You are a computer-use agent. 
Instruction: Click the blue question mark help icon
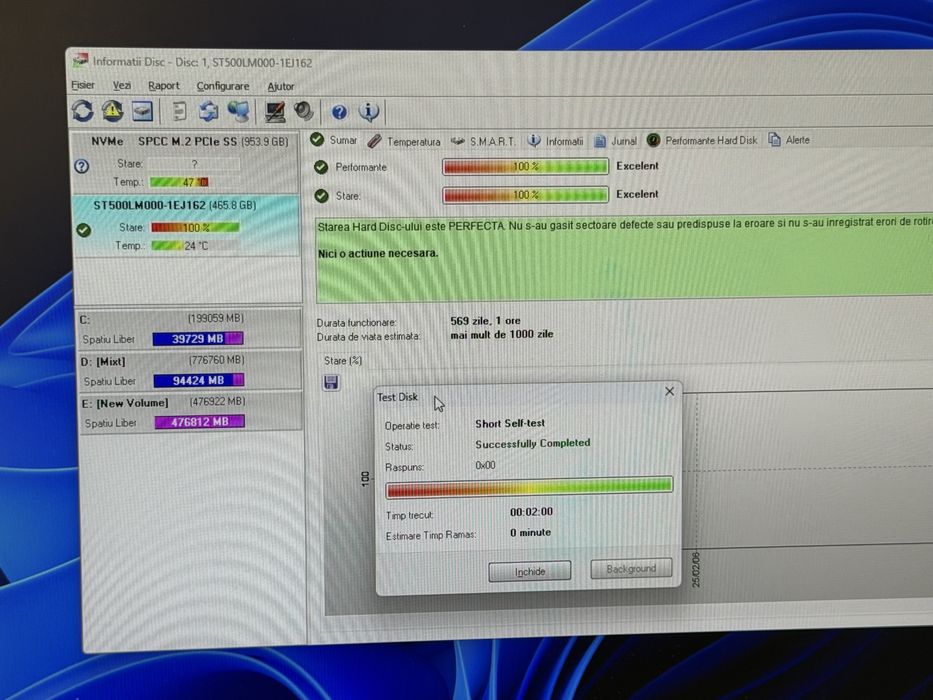[339, 112]
